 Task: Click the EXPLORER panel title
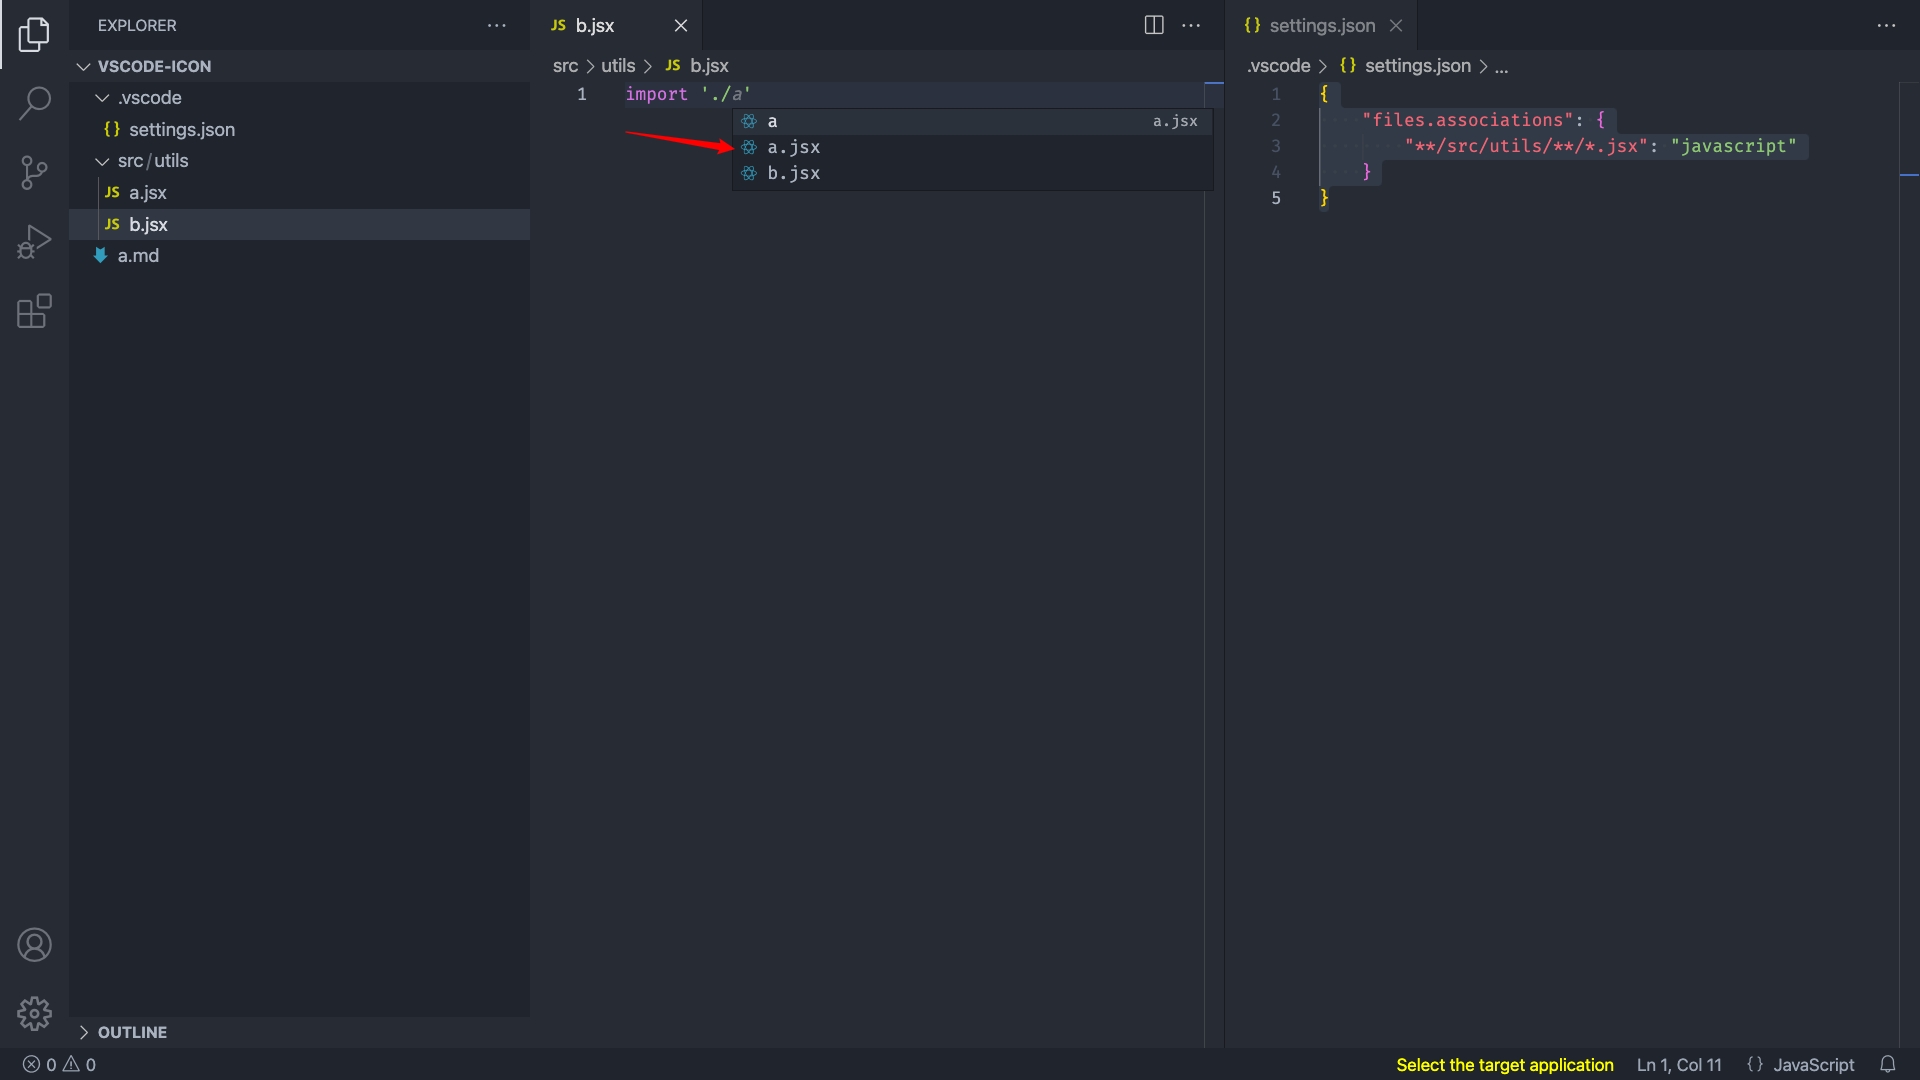click(137, 25)
